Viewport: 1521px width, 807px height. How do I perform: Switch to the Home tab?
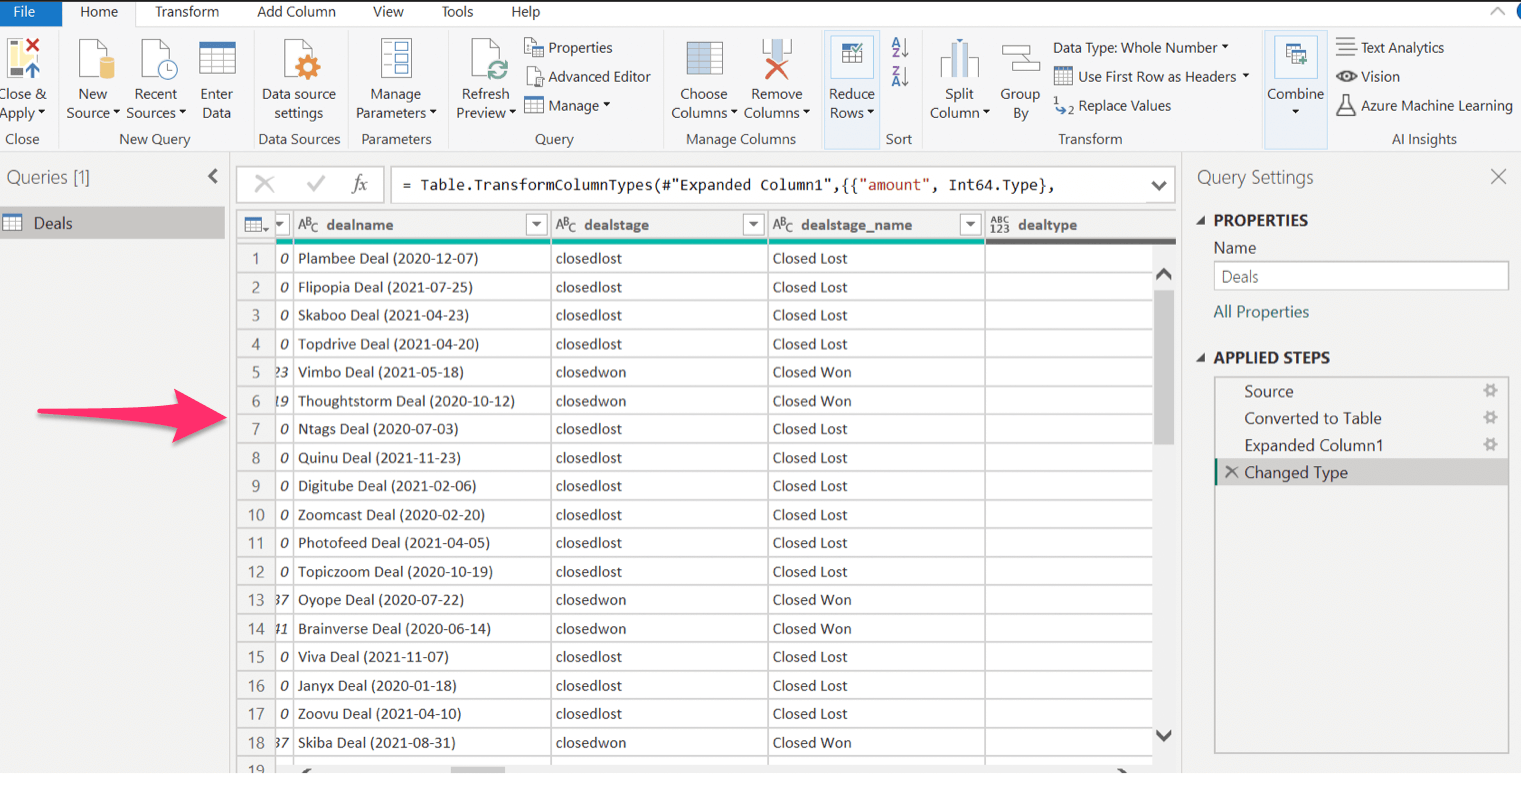99,12
